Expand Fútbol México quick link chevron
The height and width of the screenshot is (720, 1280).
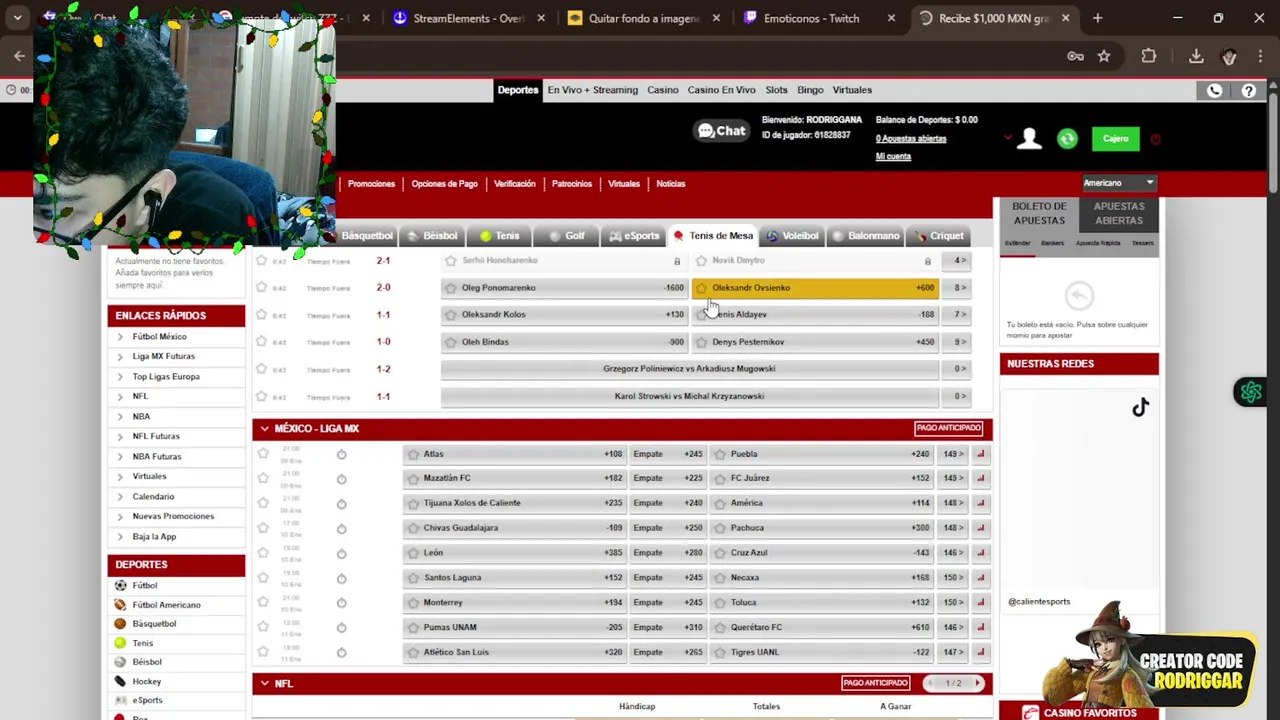point(120,337)
